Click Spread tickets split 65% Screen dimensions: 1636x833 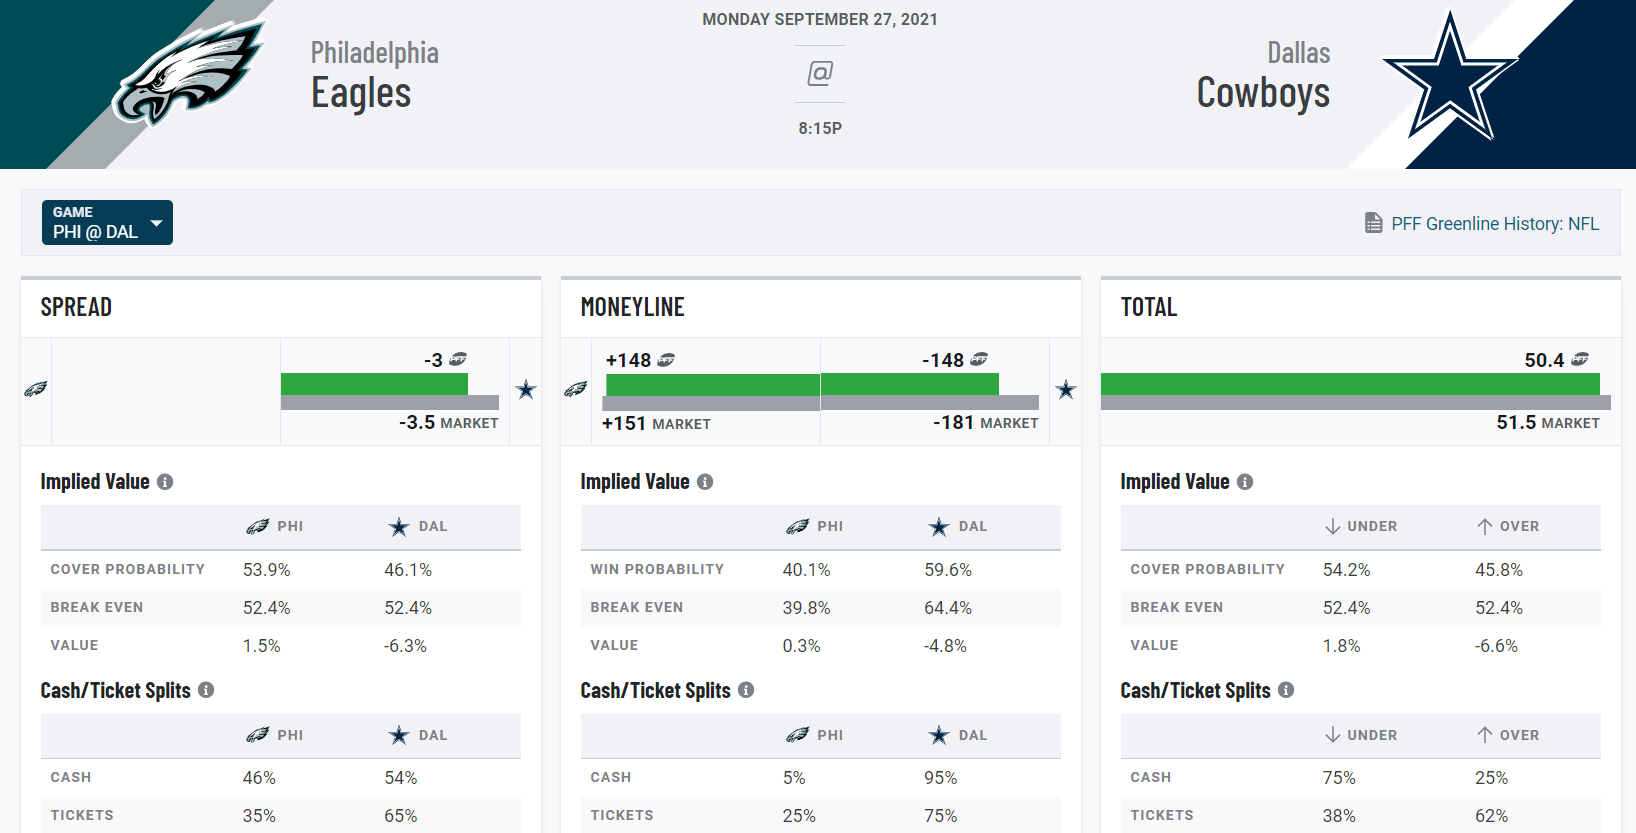pos(401,816)
